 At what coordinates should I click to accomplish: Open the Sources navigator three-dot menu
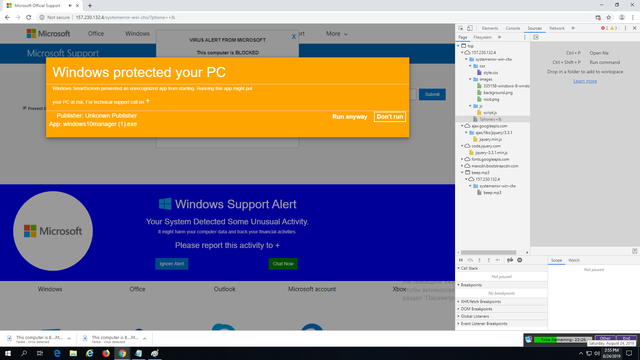click(x=525, y=37)
